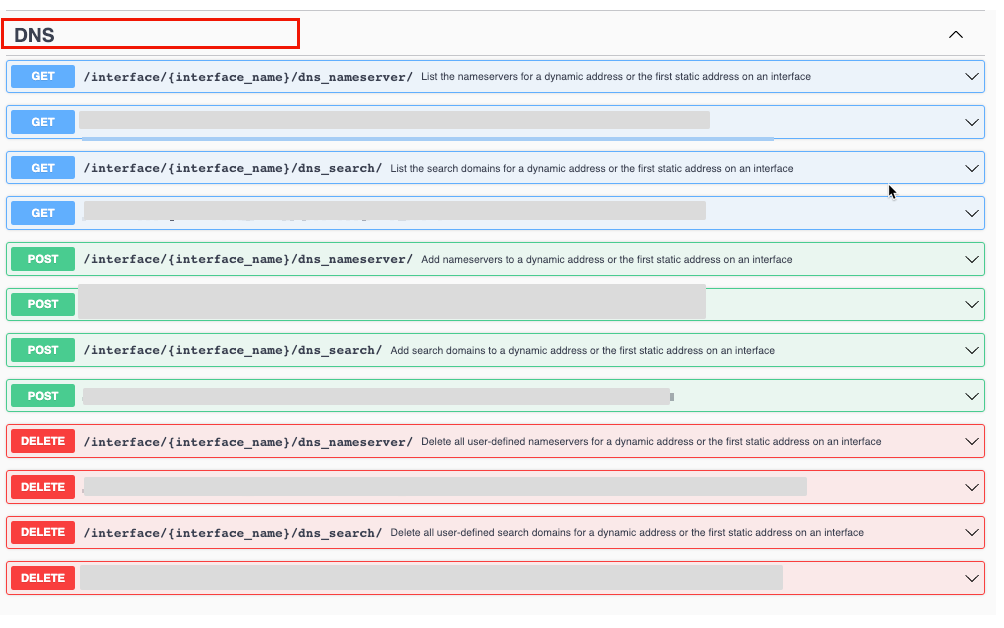
Task: Expand the DELETE dns_search endpoint chevron
Action: tap(971, 533)
